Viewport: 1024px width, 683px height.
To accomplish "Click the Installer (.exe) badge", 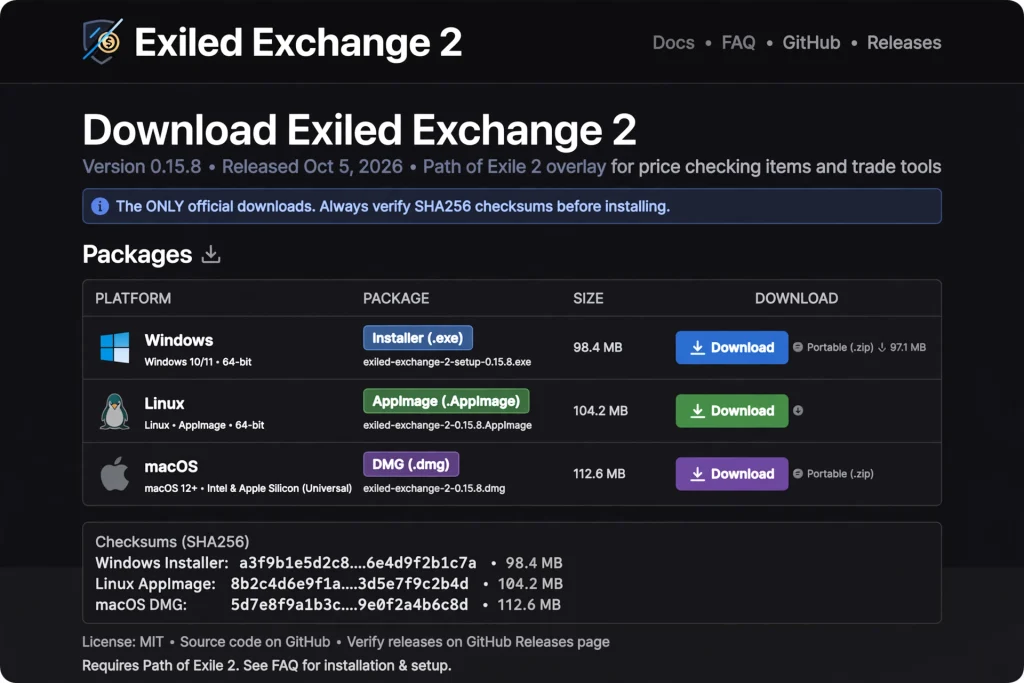I will (x=418, y=338).
